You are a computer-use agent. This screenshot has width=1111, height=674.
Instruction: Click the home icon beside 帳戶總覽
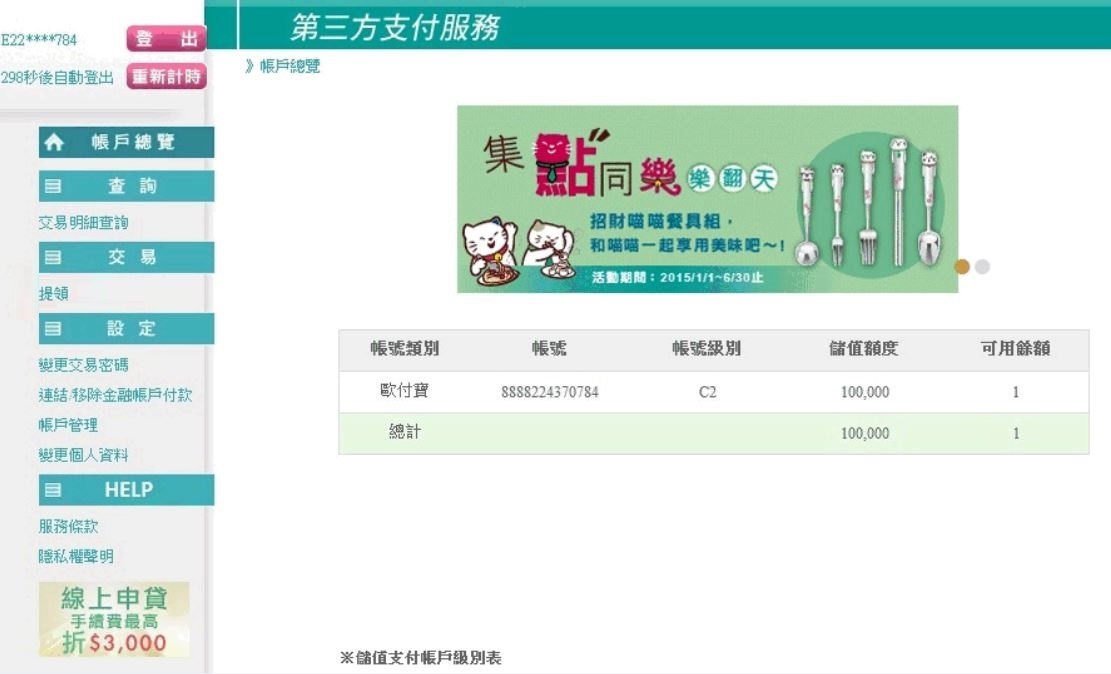(54, 143)
